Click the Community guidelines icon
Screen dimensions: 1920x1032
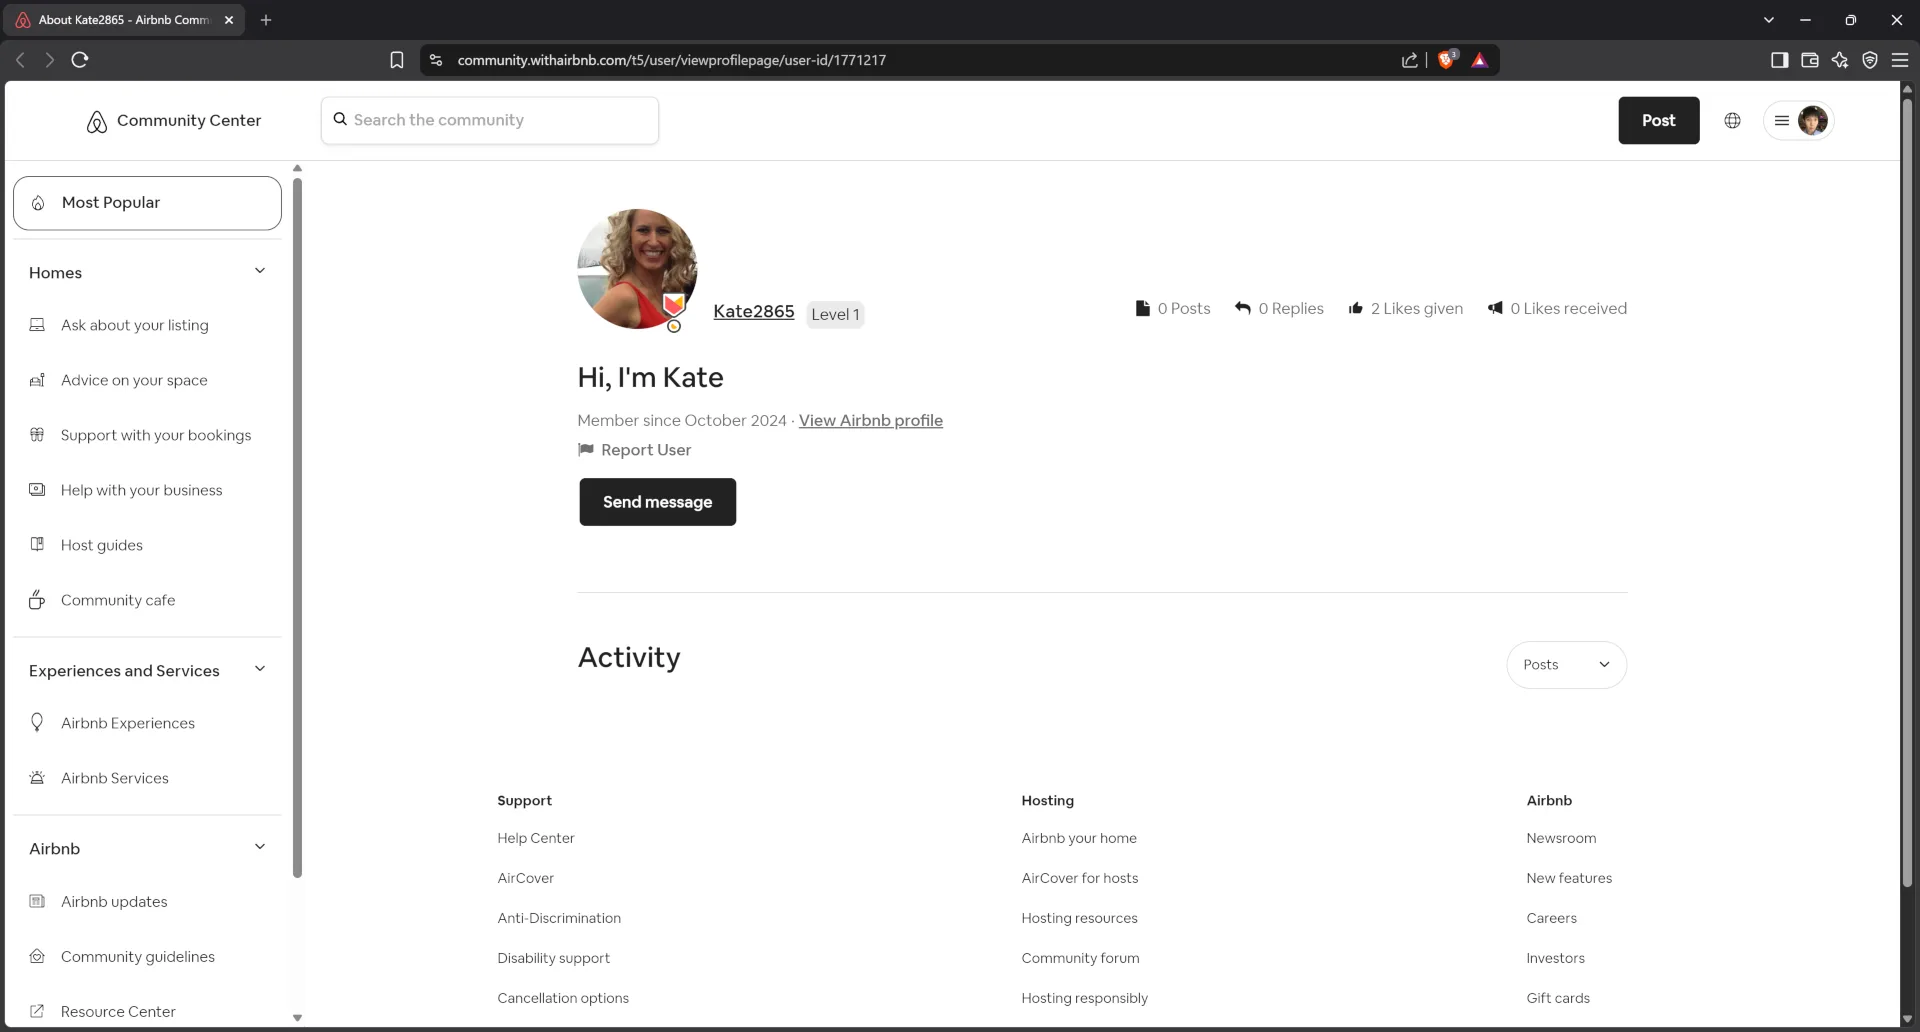(37, 956)
